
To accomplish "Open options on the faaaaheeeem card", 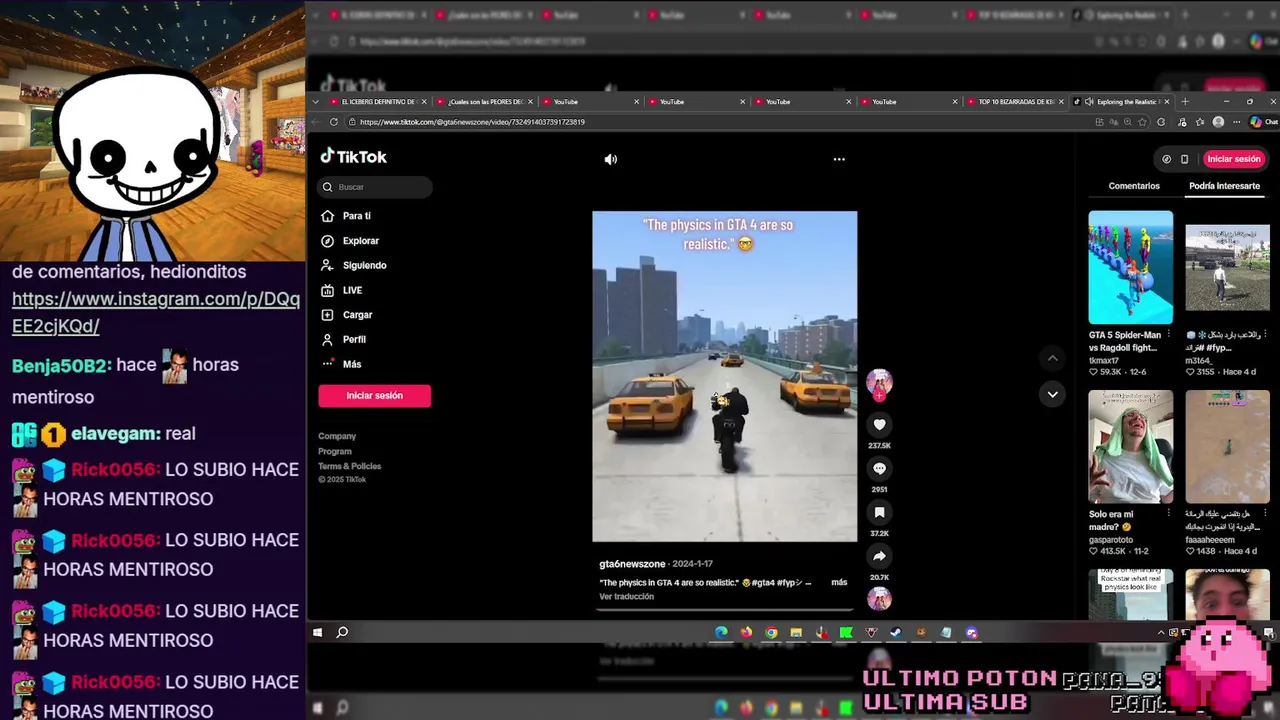I will click(1265, 513).
